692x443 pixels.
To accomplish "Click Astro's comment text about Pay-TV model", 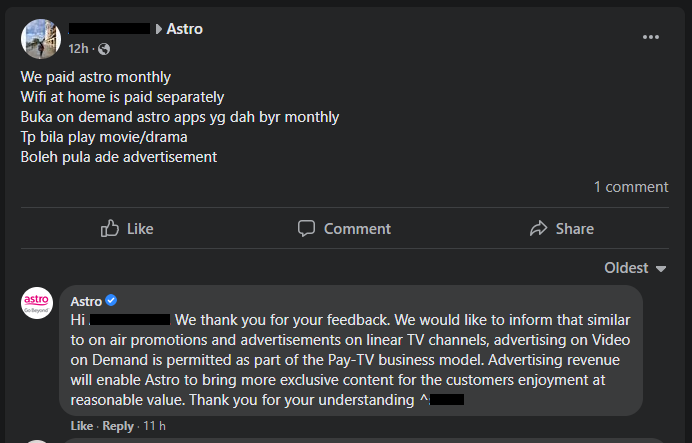I will coord(350,360).
